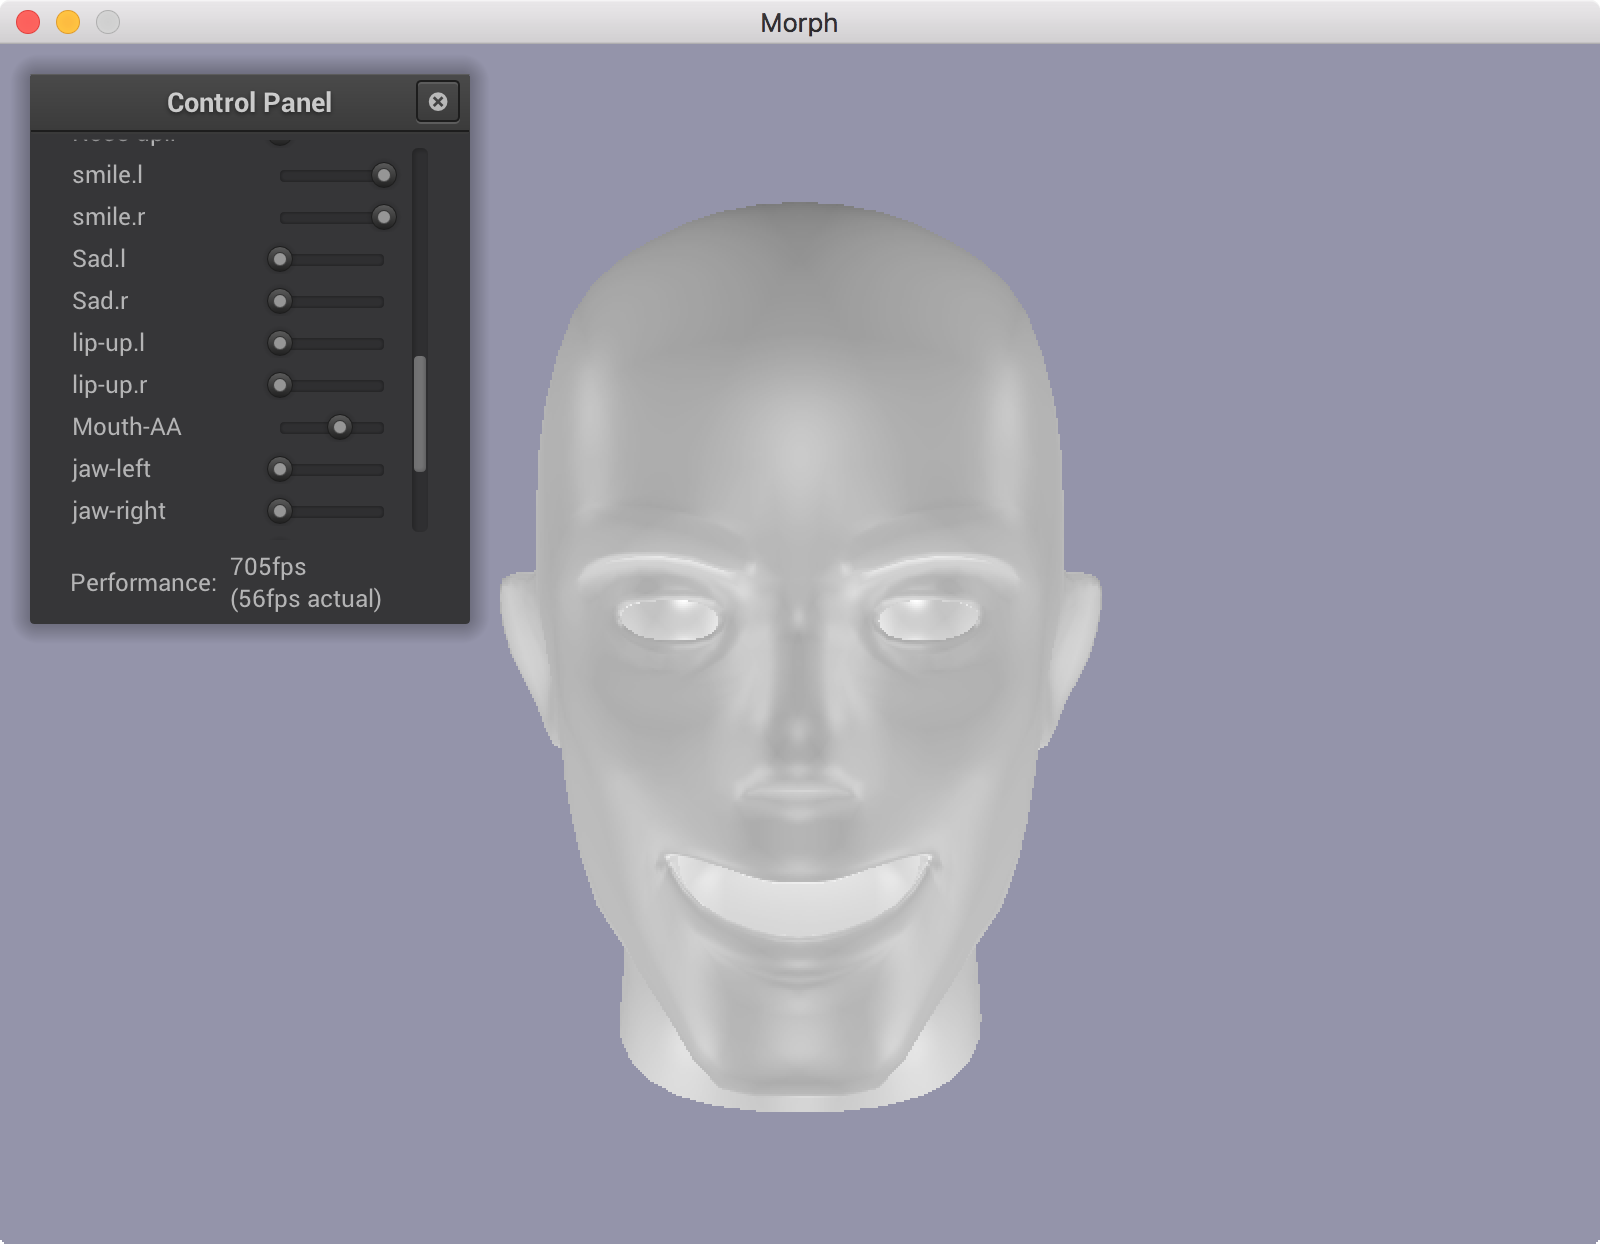The width and height of the screenshot is (1600, 1244).
Task: Click the jaw-left slider handle
Action: [x=280, y=469]
